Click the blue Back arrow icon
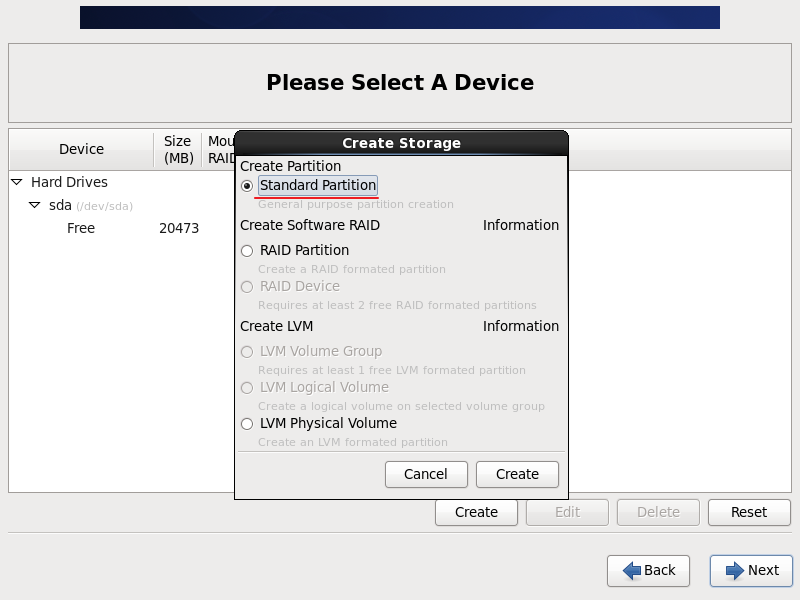The width and height of the screenshot is (800, 600). click(x=632, y=570)
